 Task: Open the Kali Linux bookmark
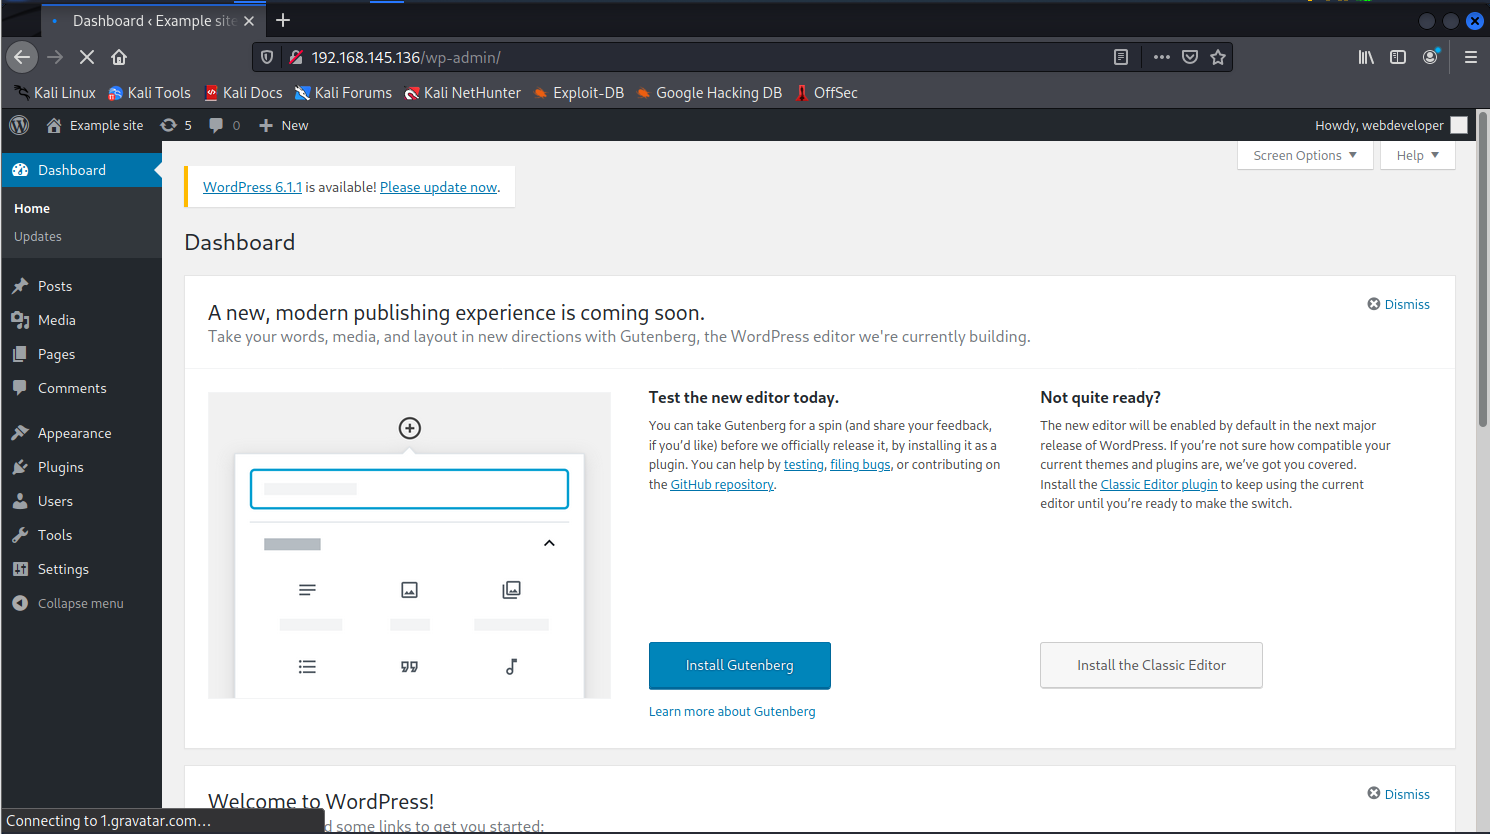tap(55, 92)
